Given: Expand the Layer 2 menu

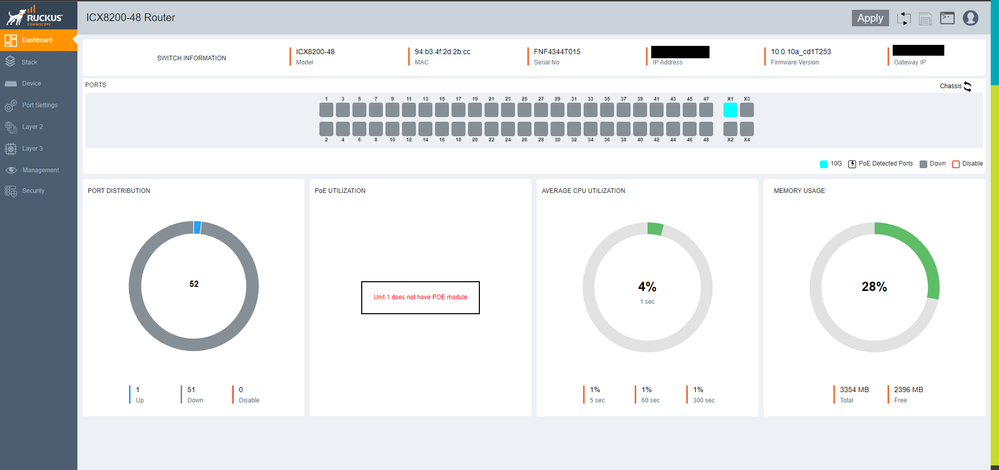Looking at the screenshot, I should pyautogui.click(x=32, y=127).
